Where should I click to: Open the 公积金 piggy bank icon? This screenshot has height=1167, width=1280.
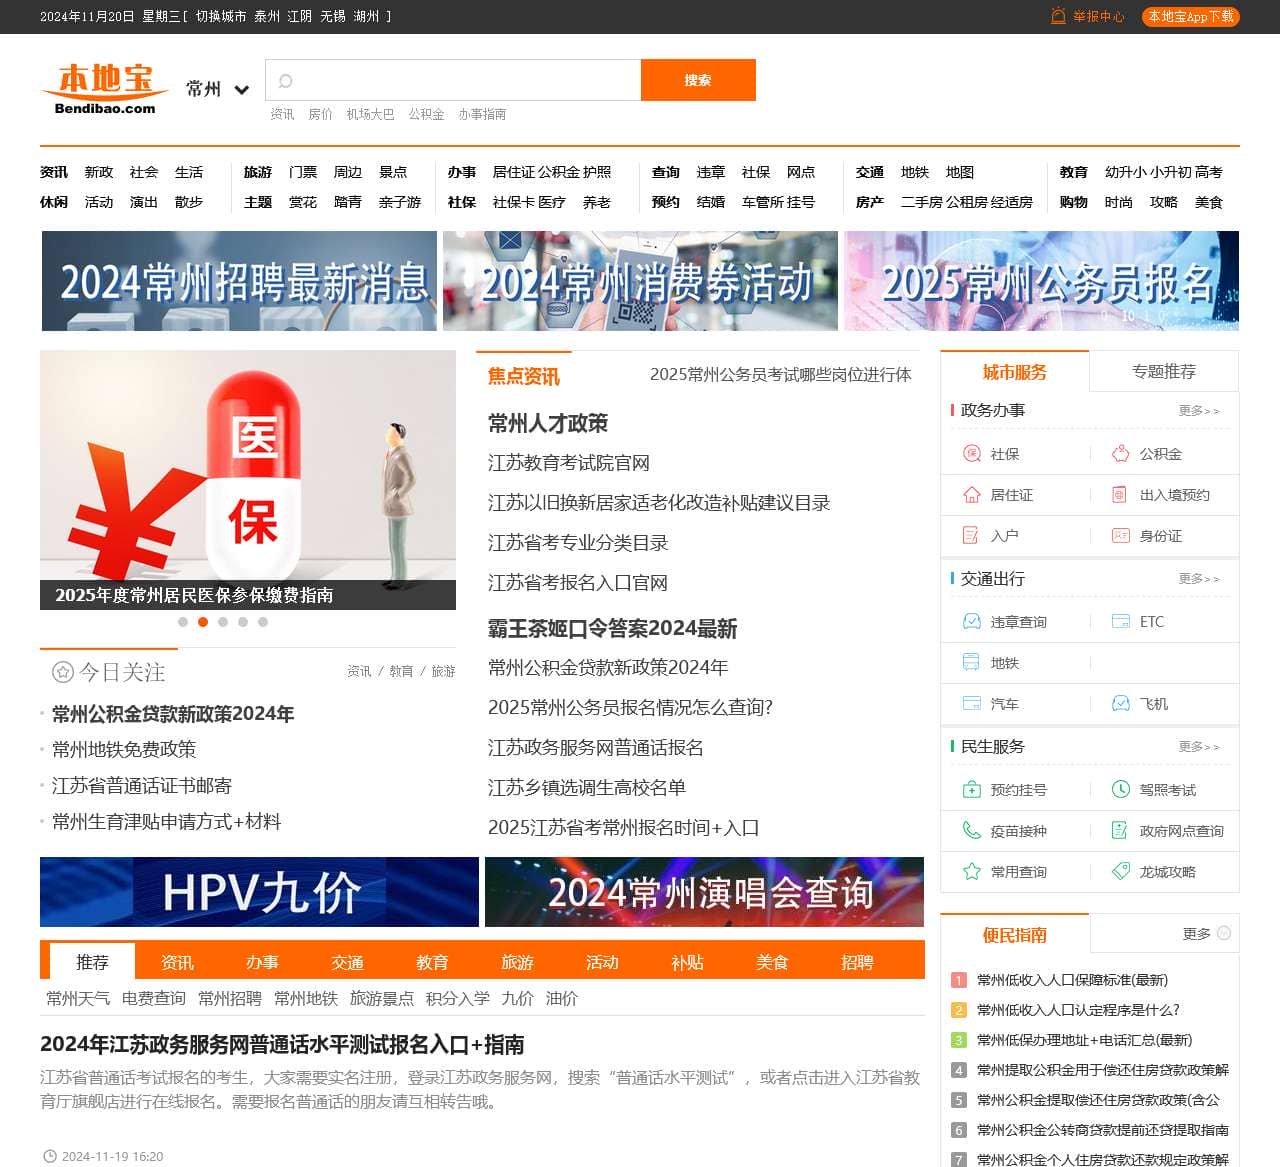pyautogui.click(x=1119, y=454)
